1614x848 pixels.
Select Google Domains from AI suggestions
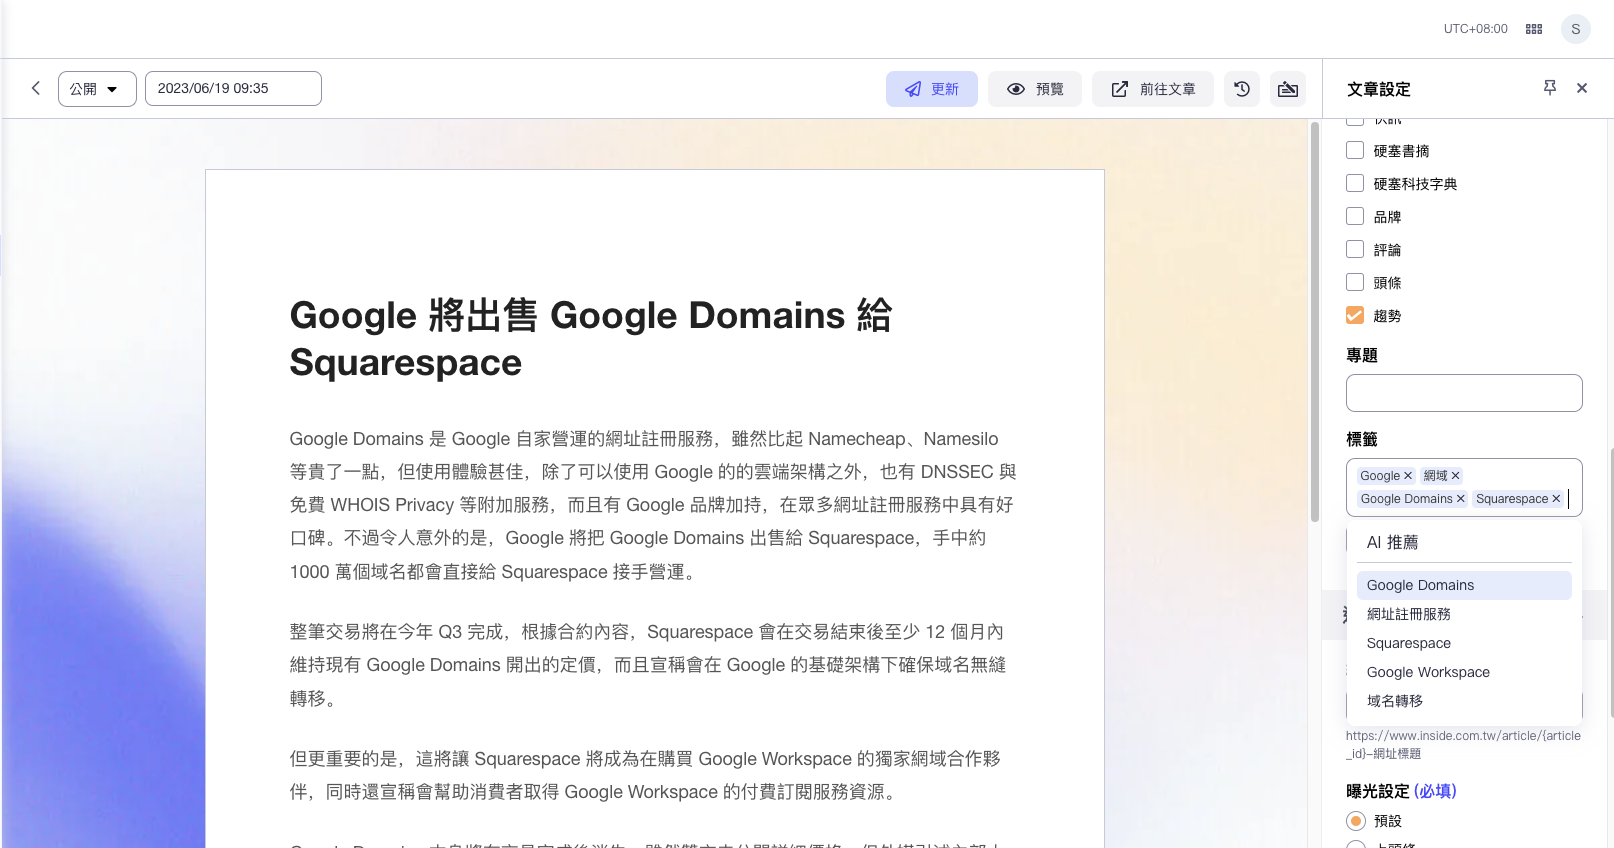(x=1464, y=585)
